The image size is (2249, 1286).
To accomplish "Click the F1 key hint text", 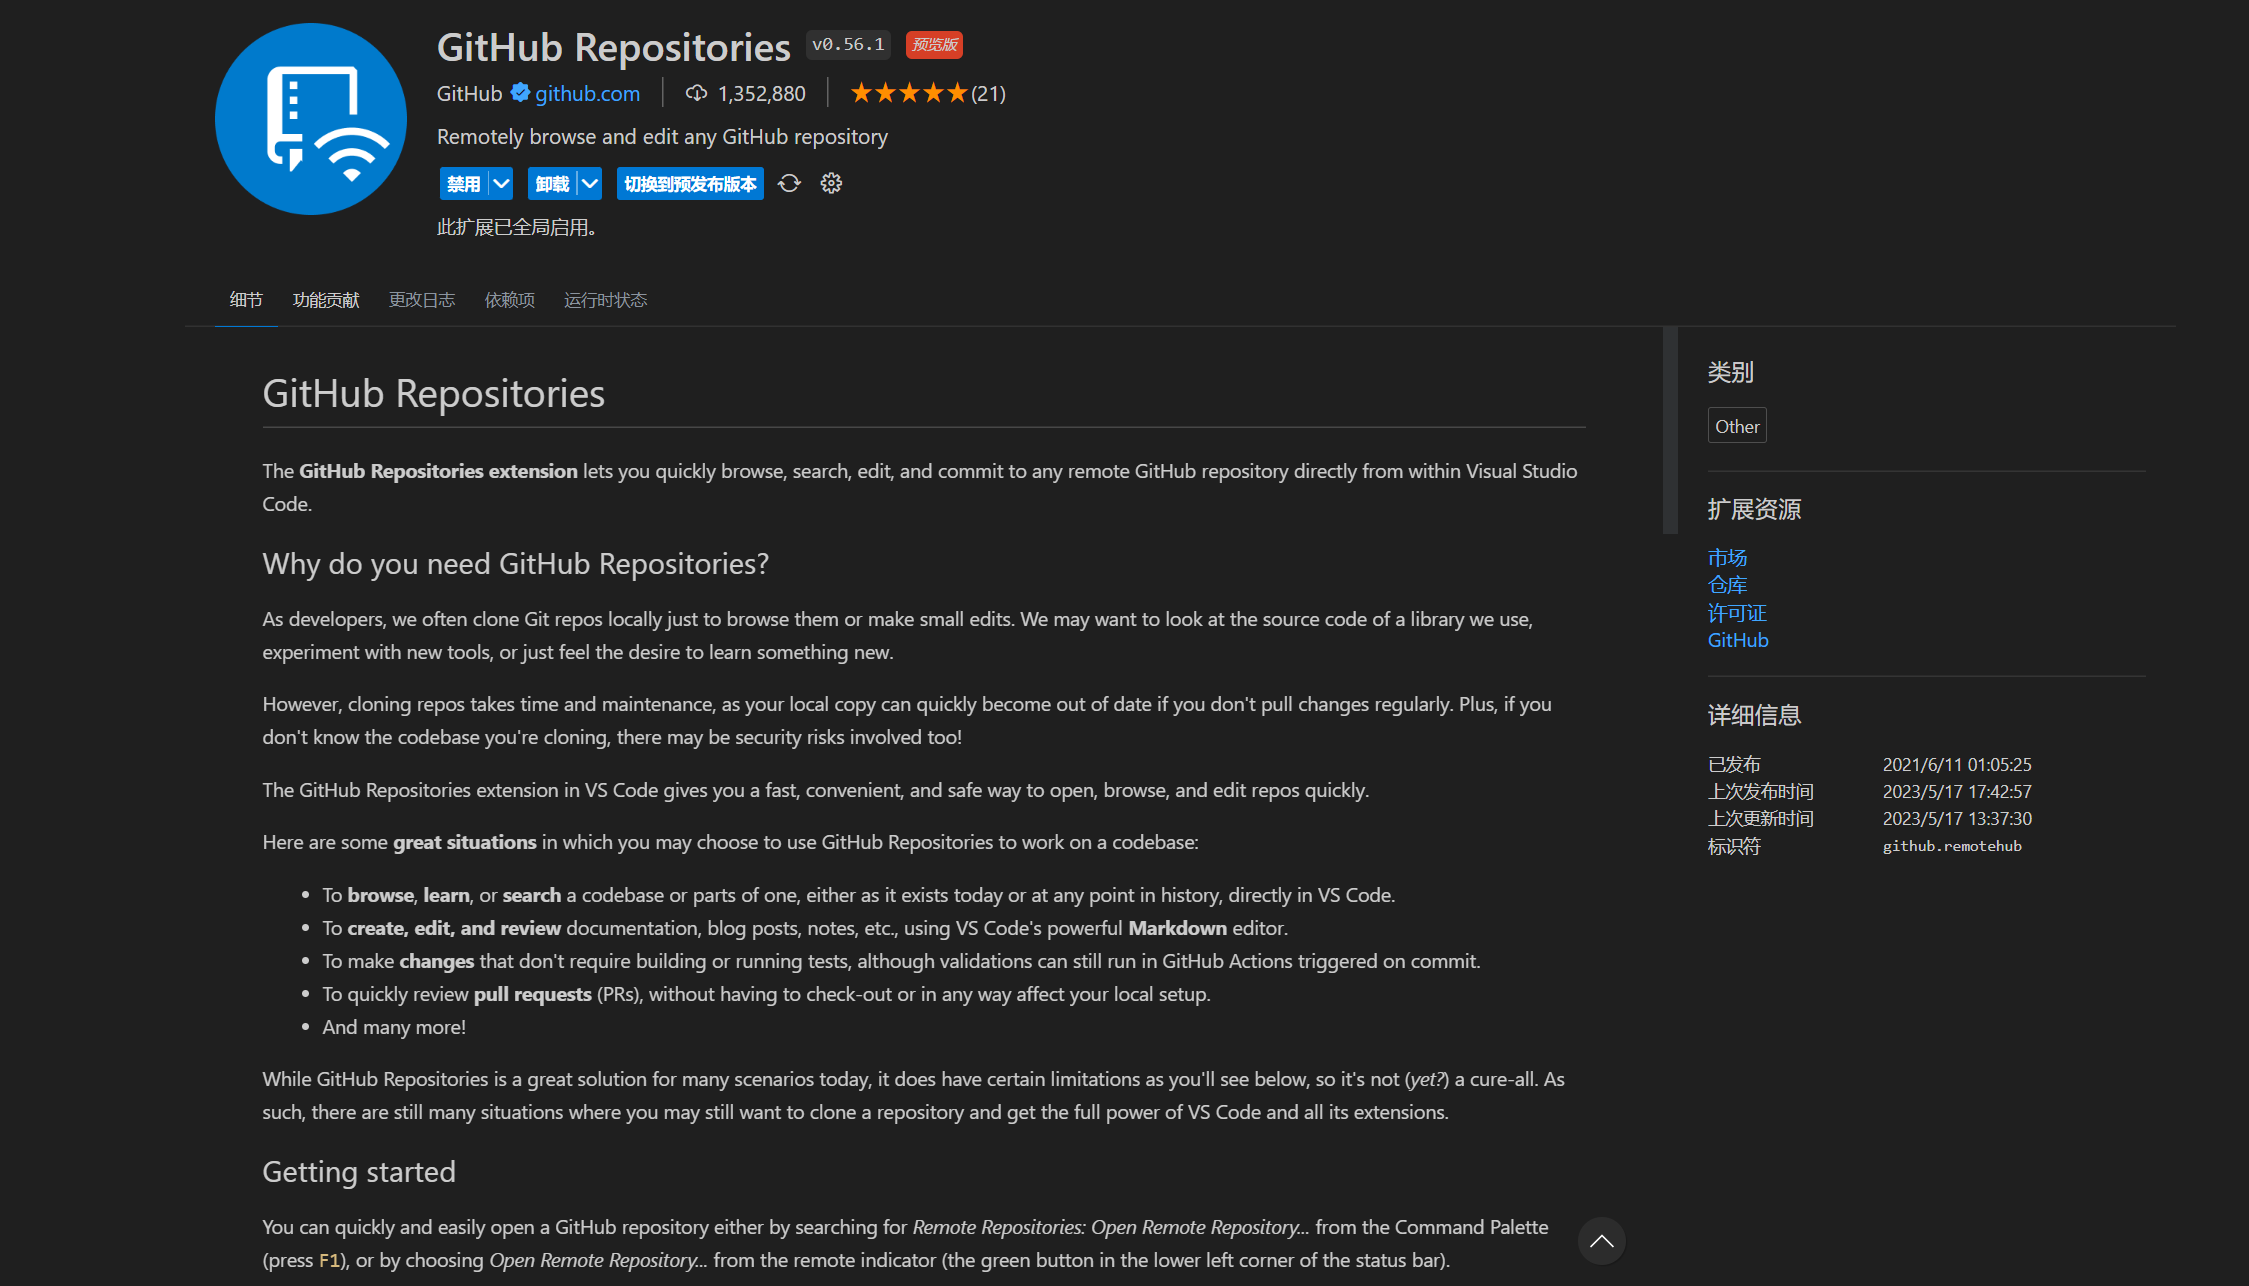I will (329, 1260).
